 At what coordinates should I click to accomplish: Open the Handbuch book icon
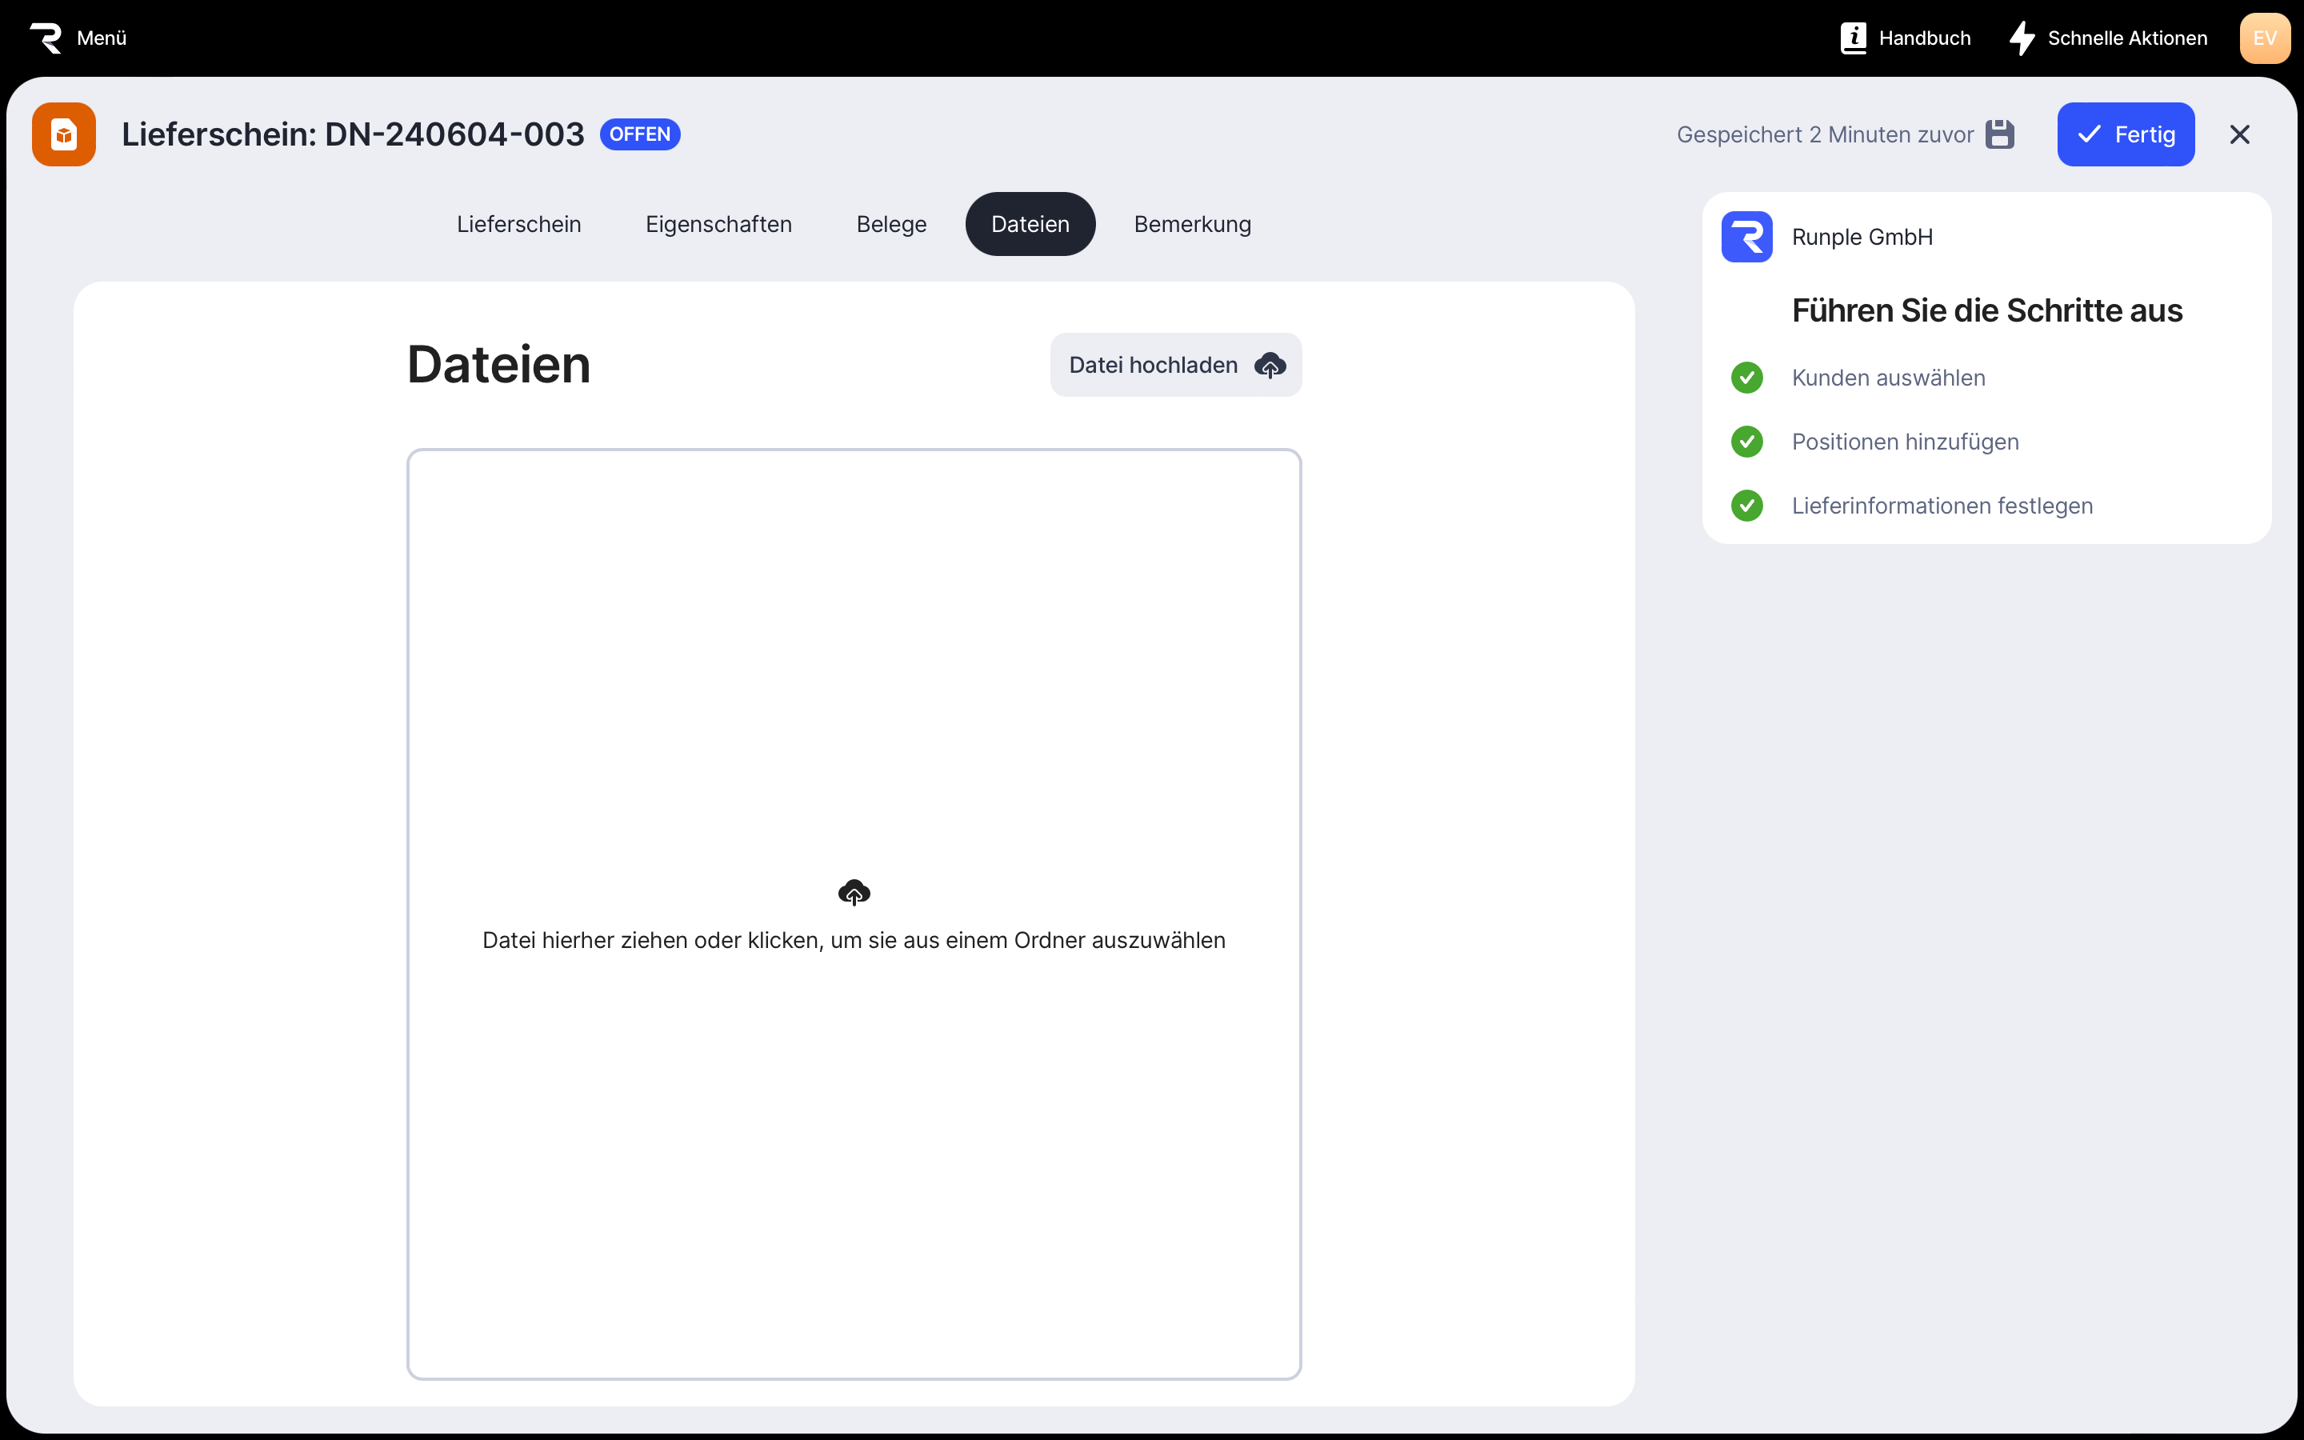(1853, 38)
